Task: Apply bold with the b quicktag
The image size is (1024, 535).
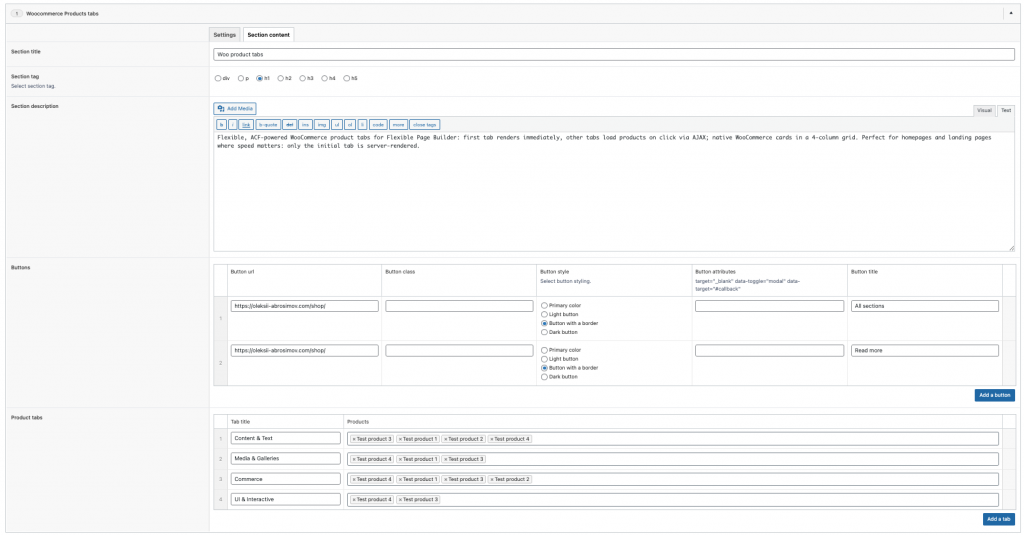Action: point(221,125)
